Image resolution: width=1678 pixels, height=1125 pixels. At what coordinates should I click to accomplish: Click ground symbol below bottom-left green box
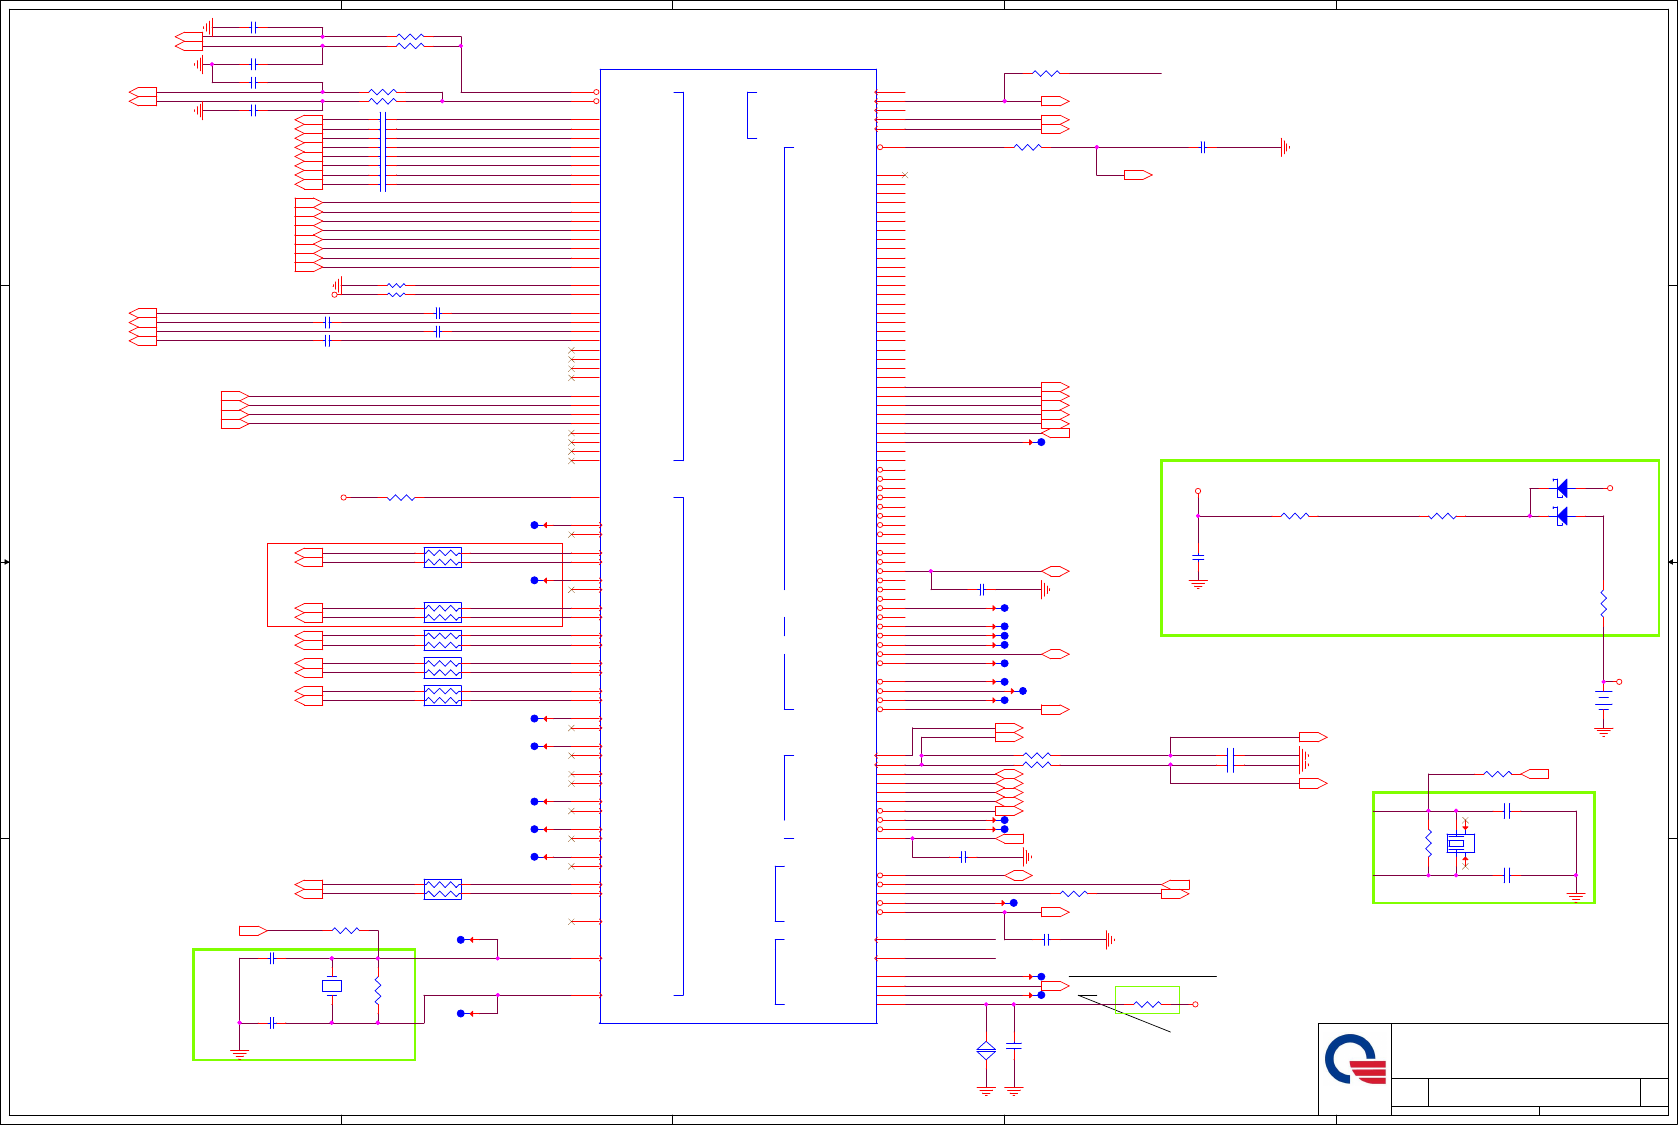pyautogui.click(x=240, y=1054)
